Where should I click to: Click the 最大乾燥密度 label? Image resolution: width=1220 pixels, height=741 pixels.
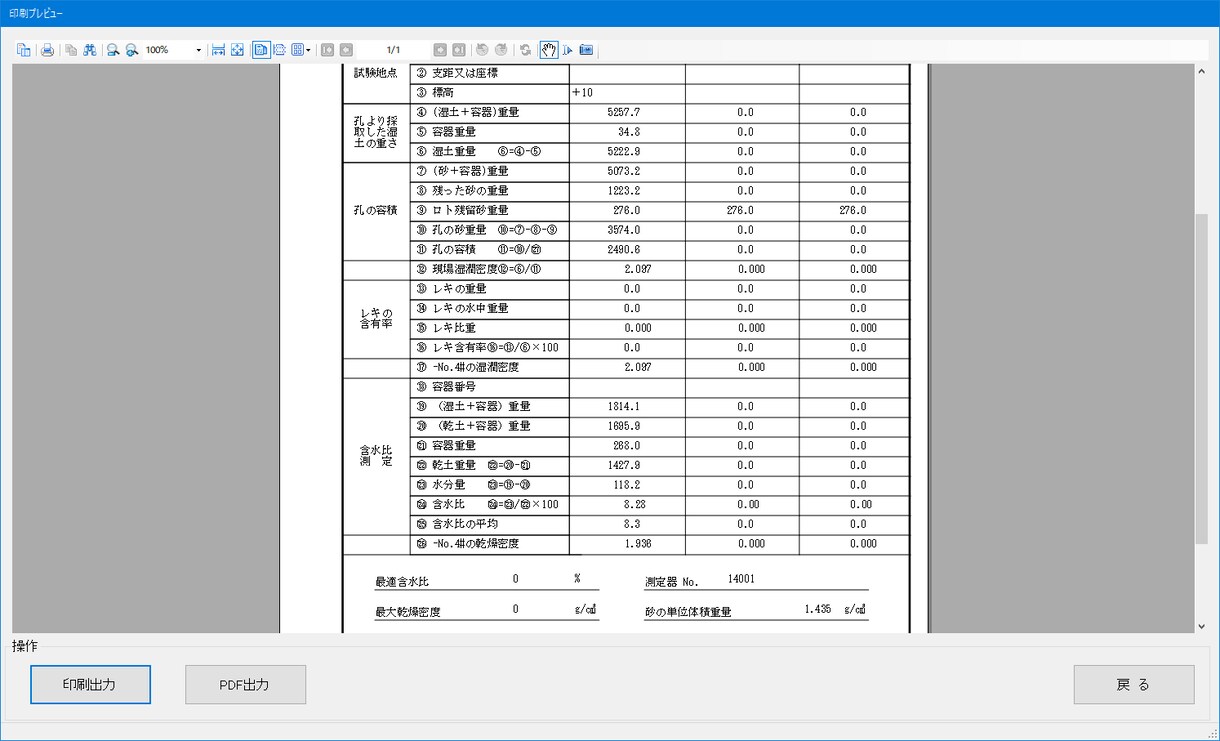pyautogui.click(x=408, y=611)
